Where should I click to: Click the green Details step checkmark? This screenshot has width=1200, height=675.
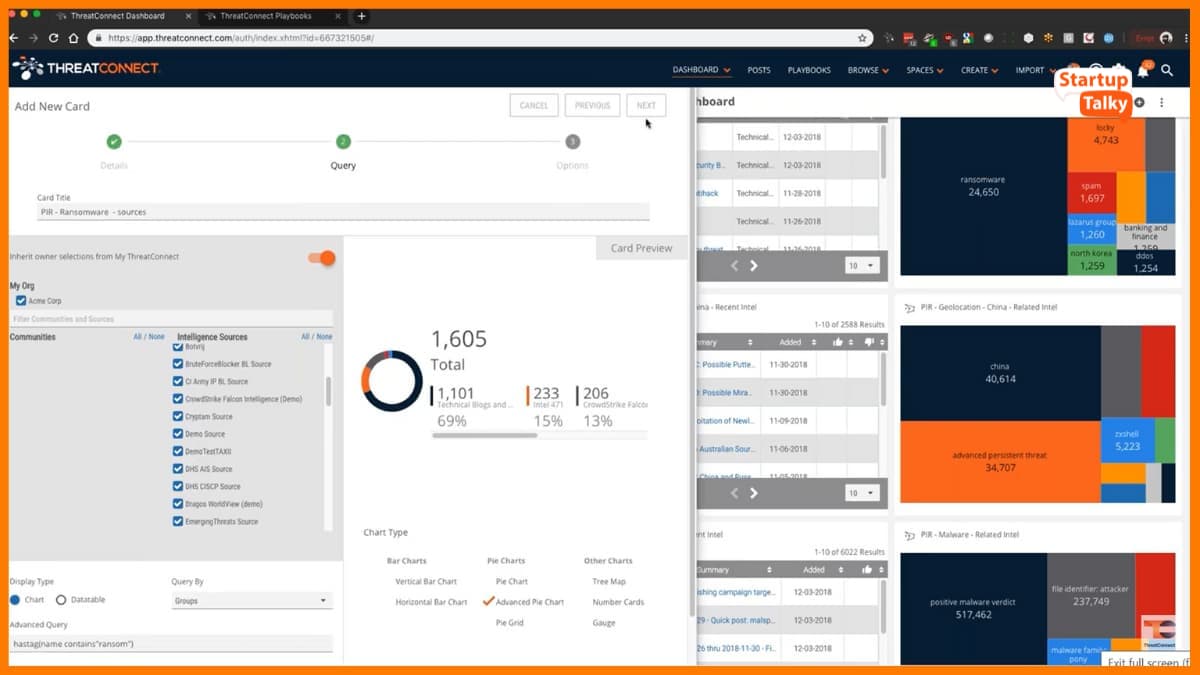tap(114, 142)
